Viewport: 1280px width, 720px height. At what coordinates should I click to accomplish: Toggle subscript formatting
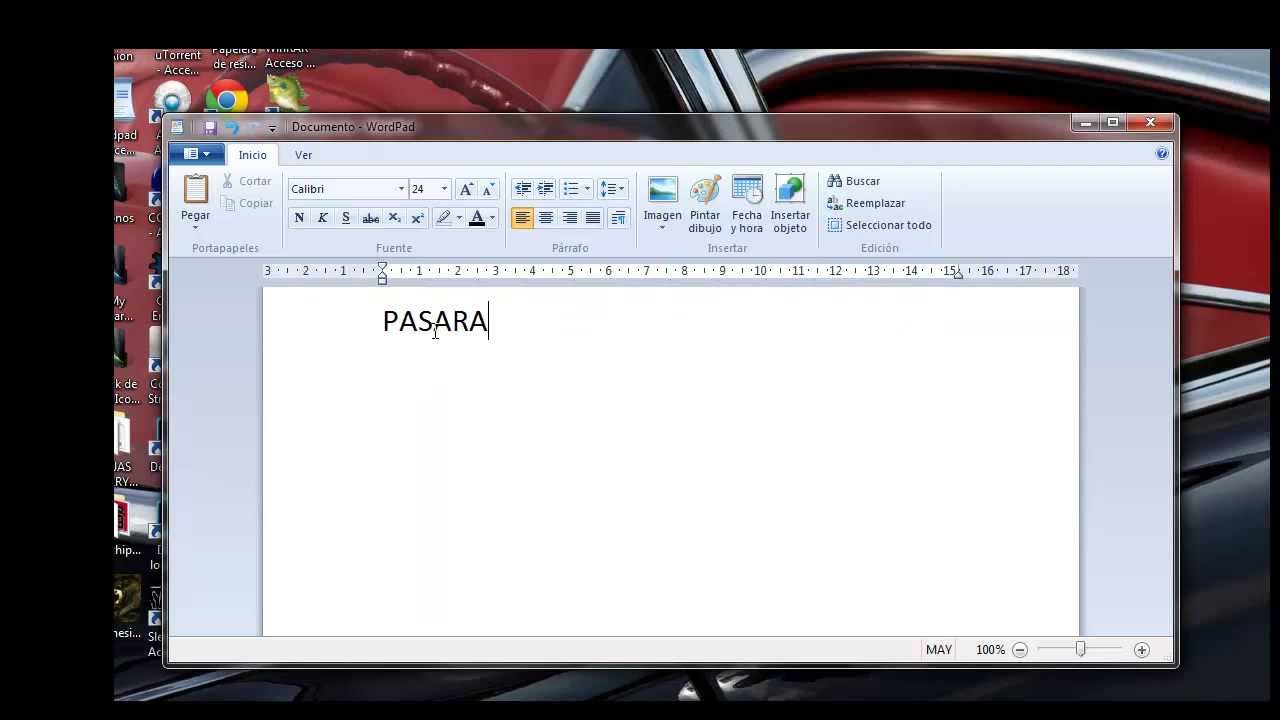click(x=394, y=218)
